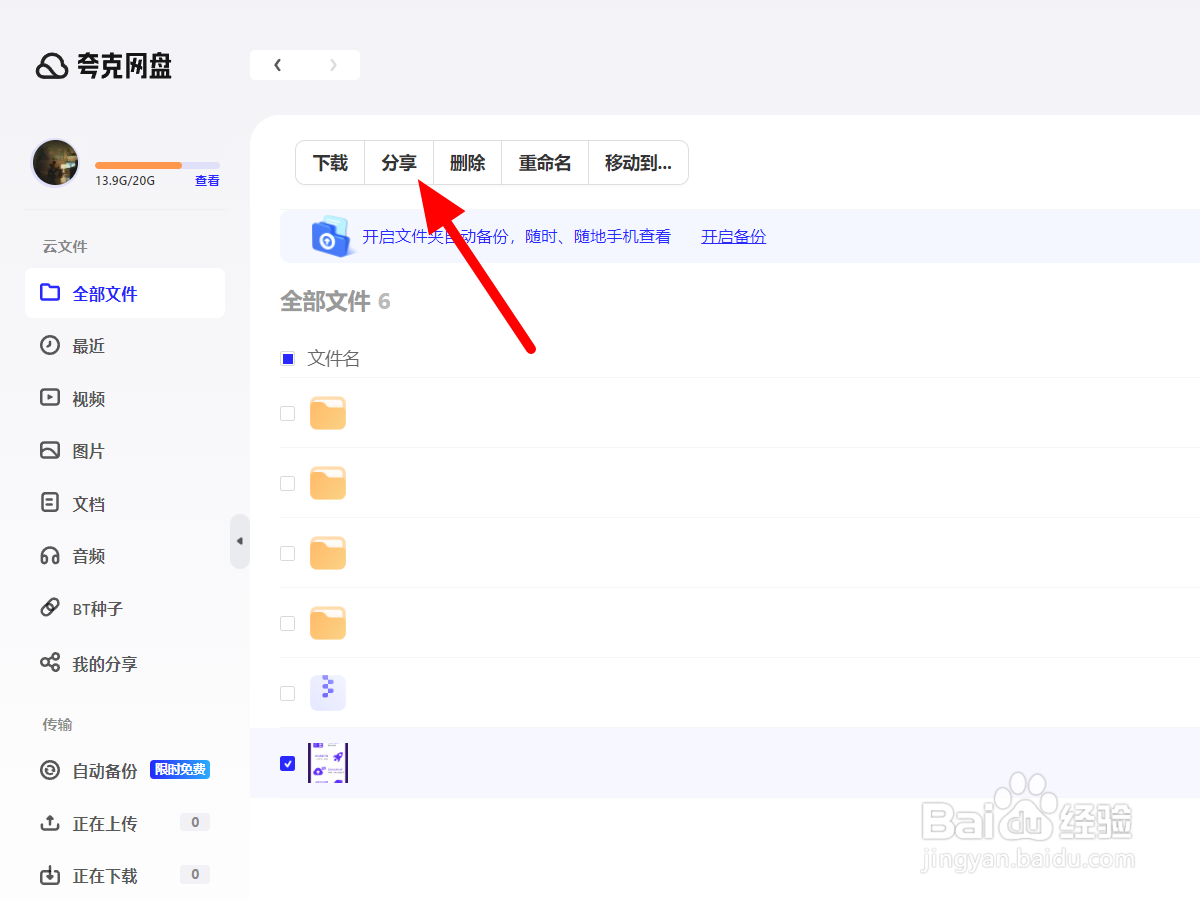
Task: Click the share icon beside 我的分享
Action: (x=50, y=663)
